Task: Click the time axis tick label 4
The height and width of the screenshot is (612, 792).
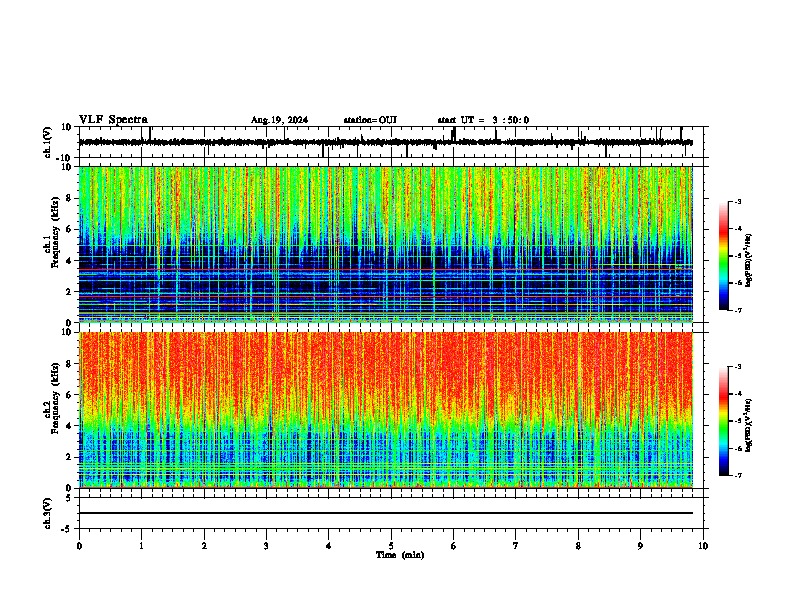Action: click(329, 546)
